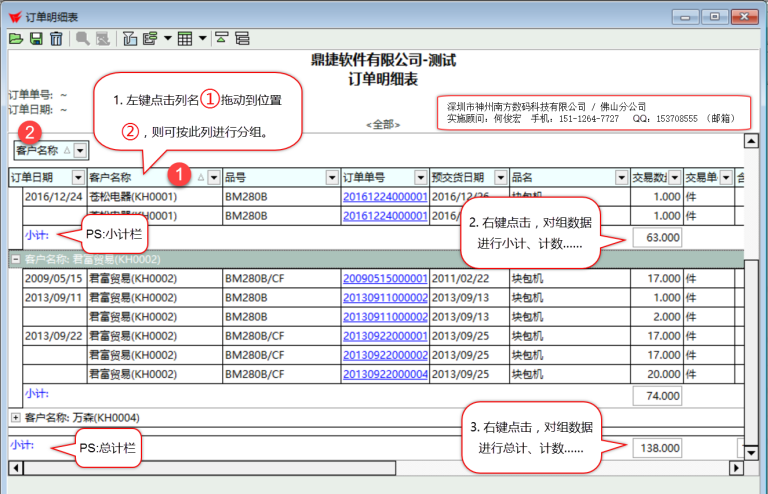Select subtotal value 74.000
768x494 pixels.
point(657,396)
